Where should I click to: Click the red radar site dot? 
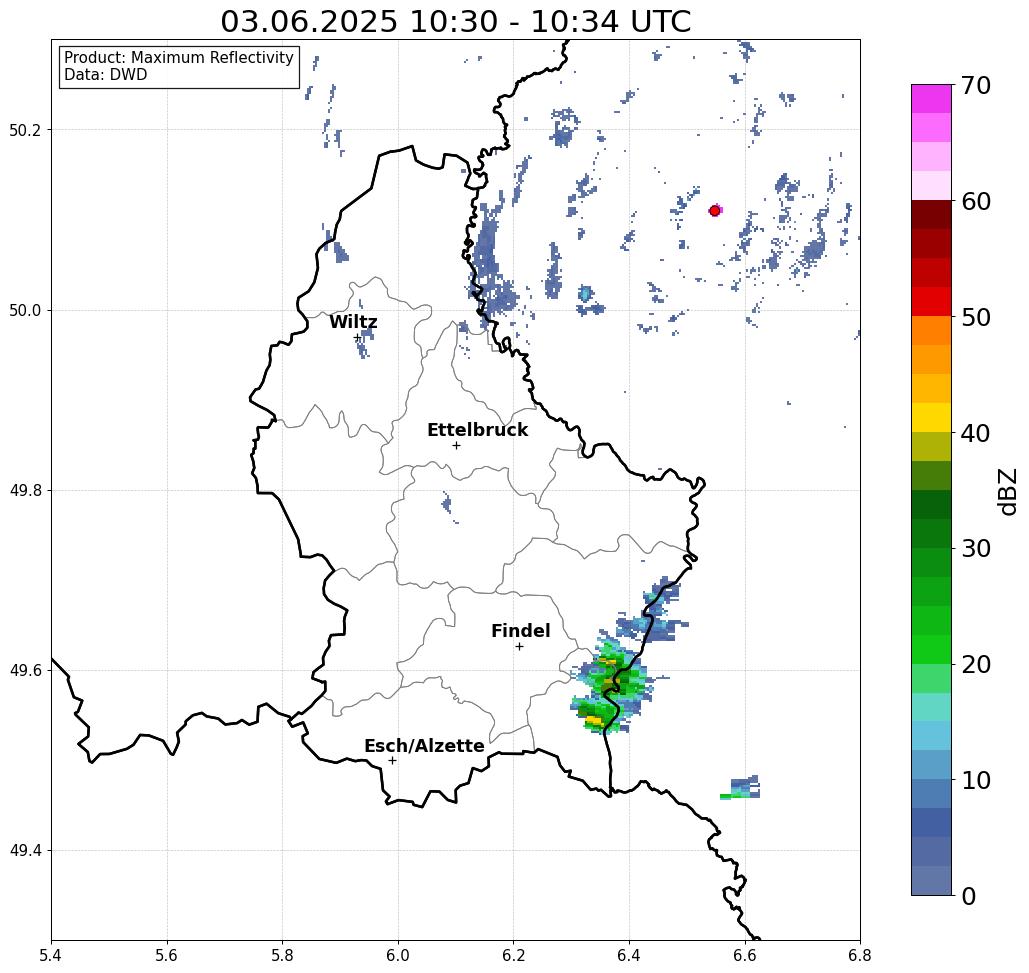715,211
